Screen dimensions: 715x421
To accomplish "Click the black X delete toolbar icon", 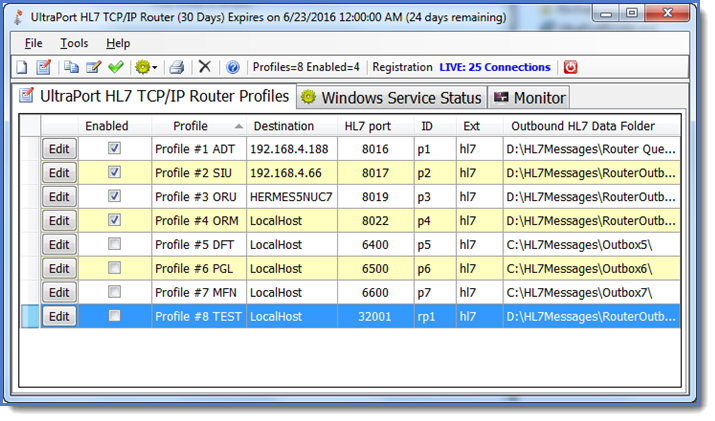I will (x=205, y=67).
